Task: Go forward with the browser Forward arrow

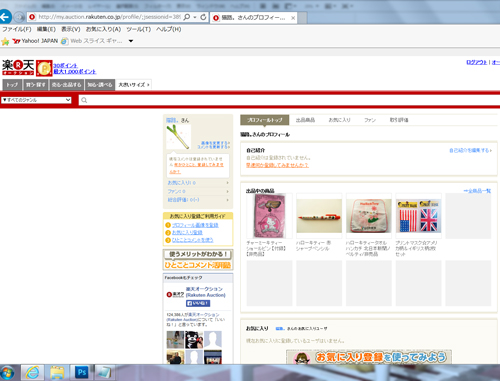Action: [19, 17]
